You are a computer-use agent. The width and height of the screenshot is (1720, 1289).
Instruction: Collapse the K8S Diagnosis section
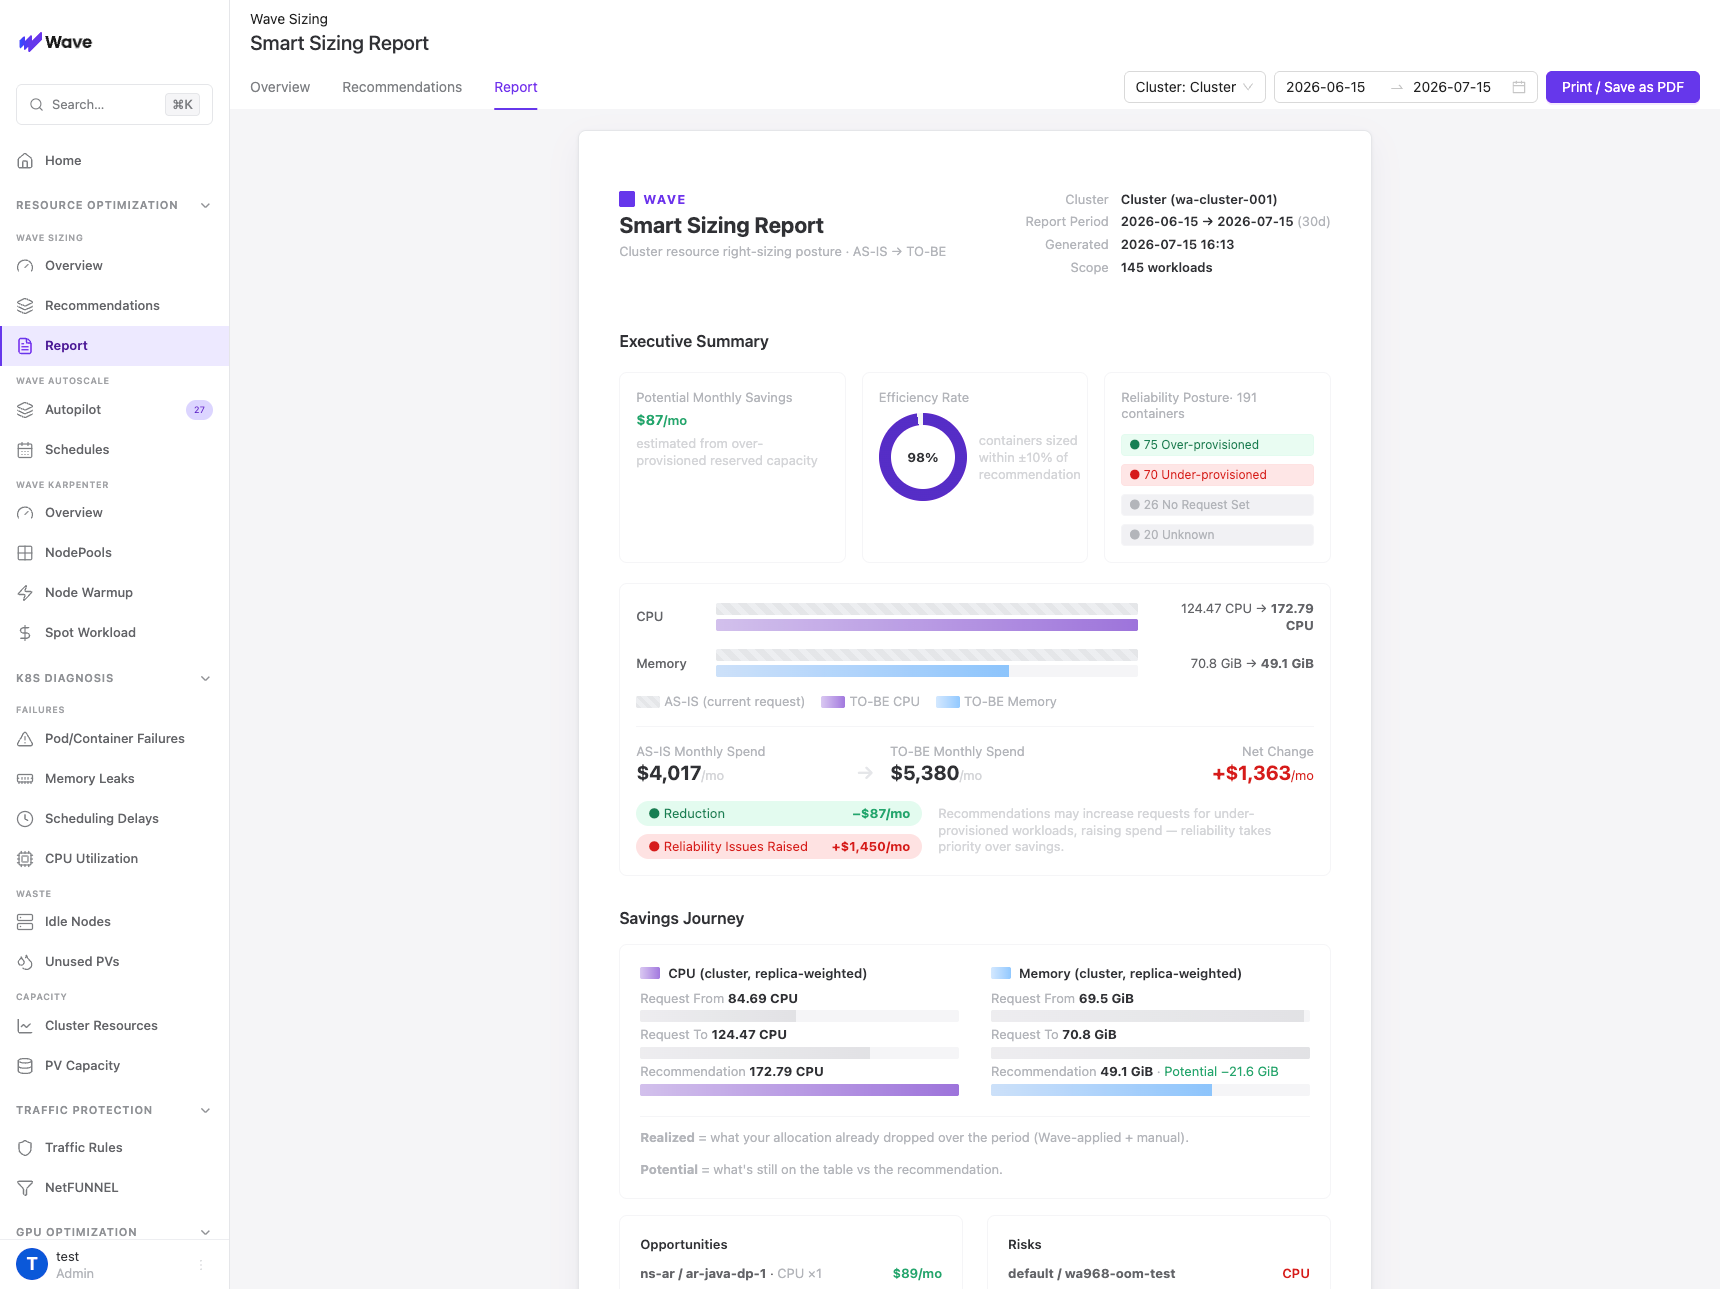(205, 678)
